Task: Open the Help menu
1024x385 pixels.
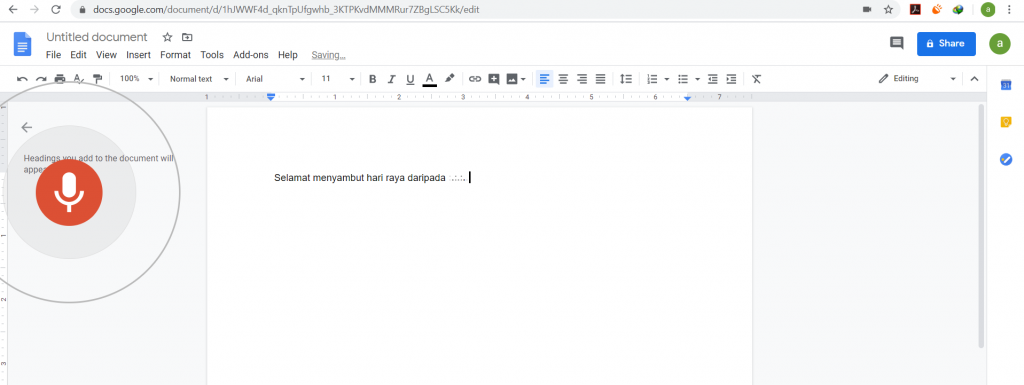Action: click(287, 55)
